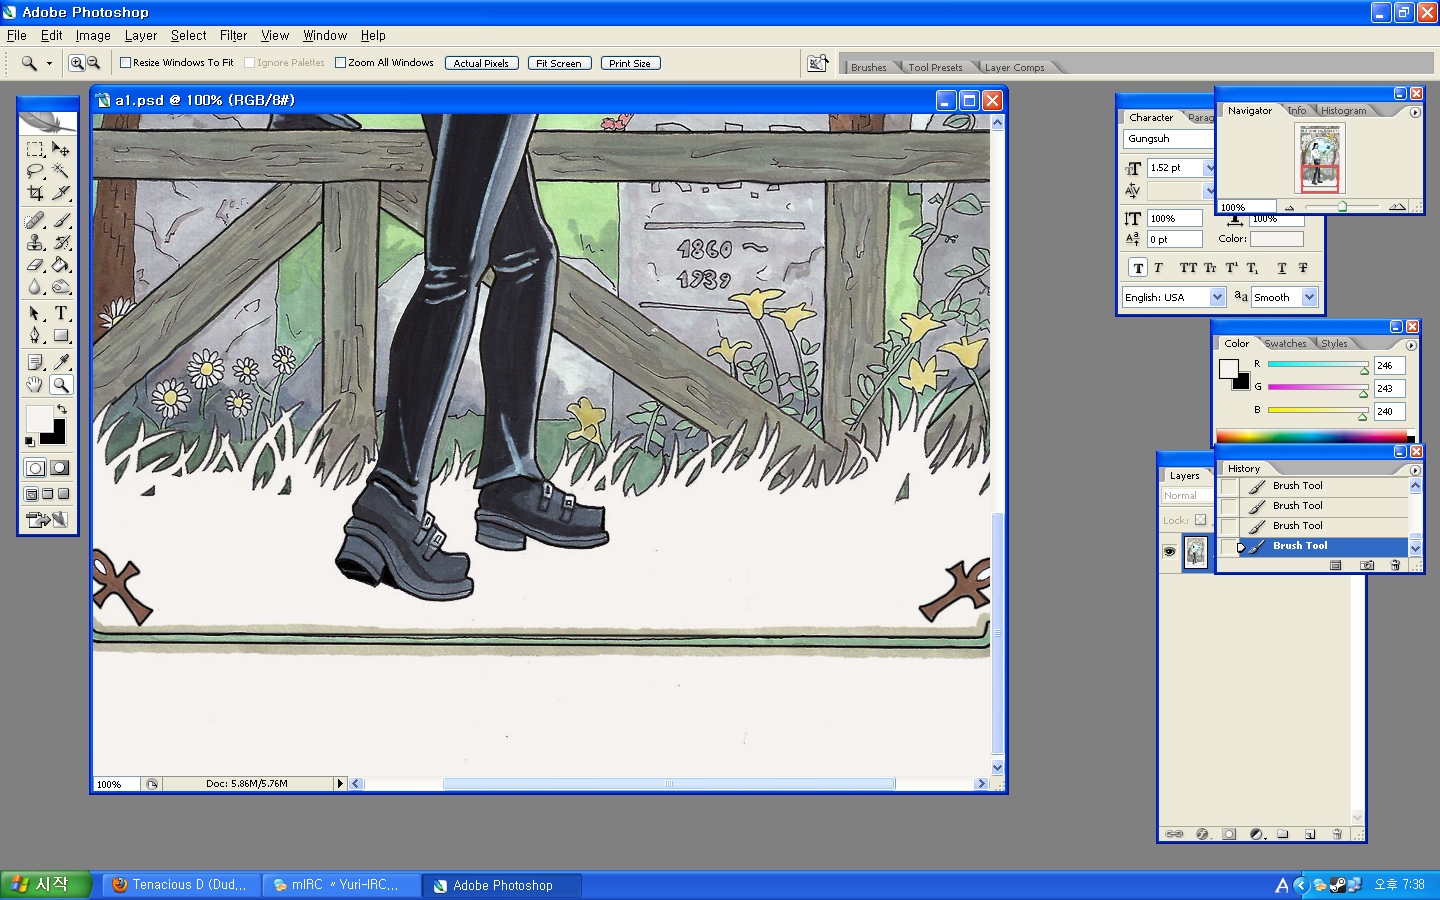Toggle Faux Italic in Character palette

[1158, 268]
